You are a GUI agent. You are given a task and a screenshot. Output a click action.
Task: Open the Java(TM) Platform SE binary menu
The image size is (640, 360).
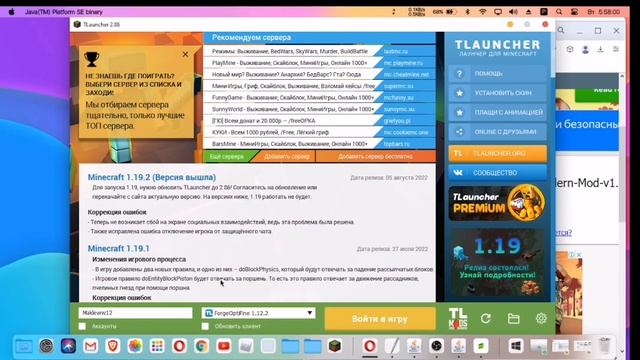[x=64, y=12]
